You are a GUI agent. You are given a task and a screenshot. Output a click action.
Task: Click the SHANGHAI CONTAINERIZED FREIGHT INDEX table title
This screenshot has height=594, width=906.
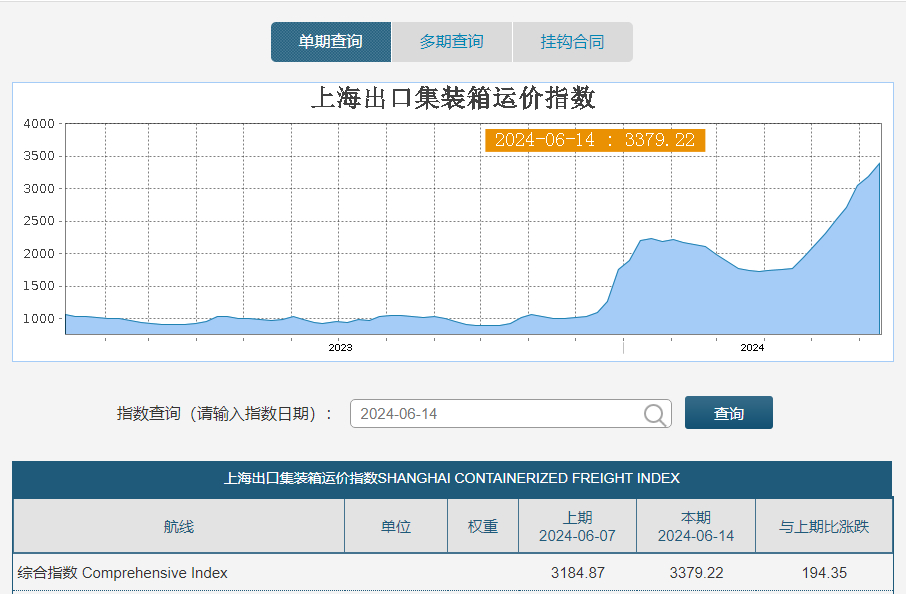tap(452, 479)
